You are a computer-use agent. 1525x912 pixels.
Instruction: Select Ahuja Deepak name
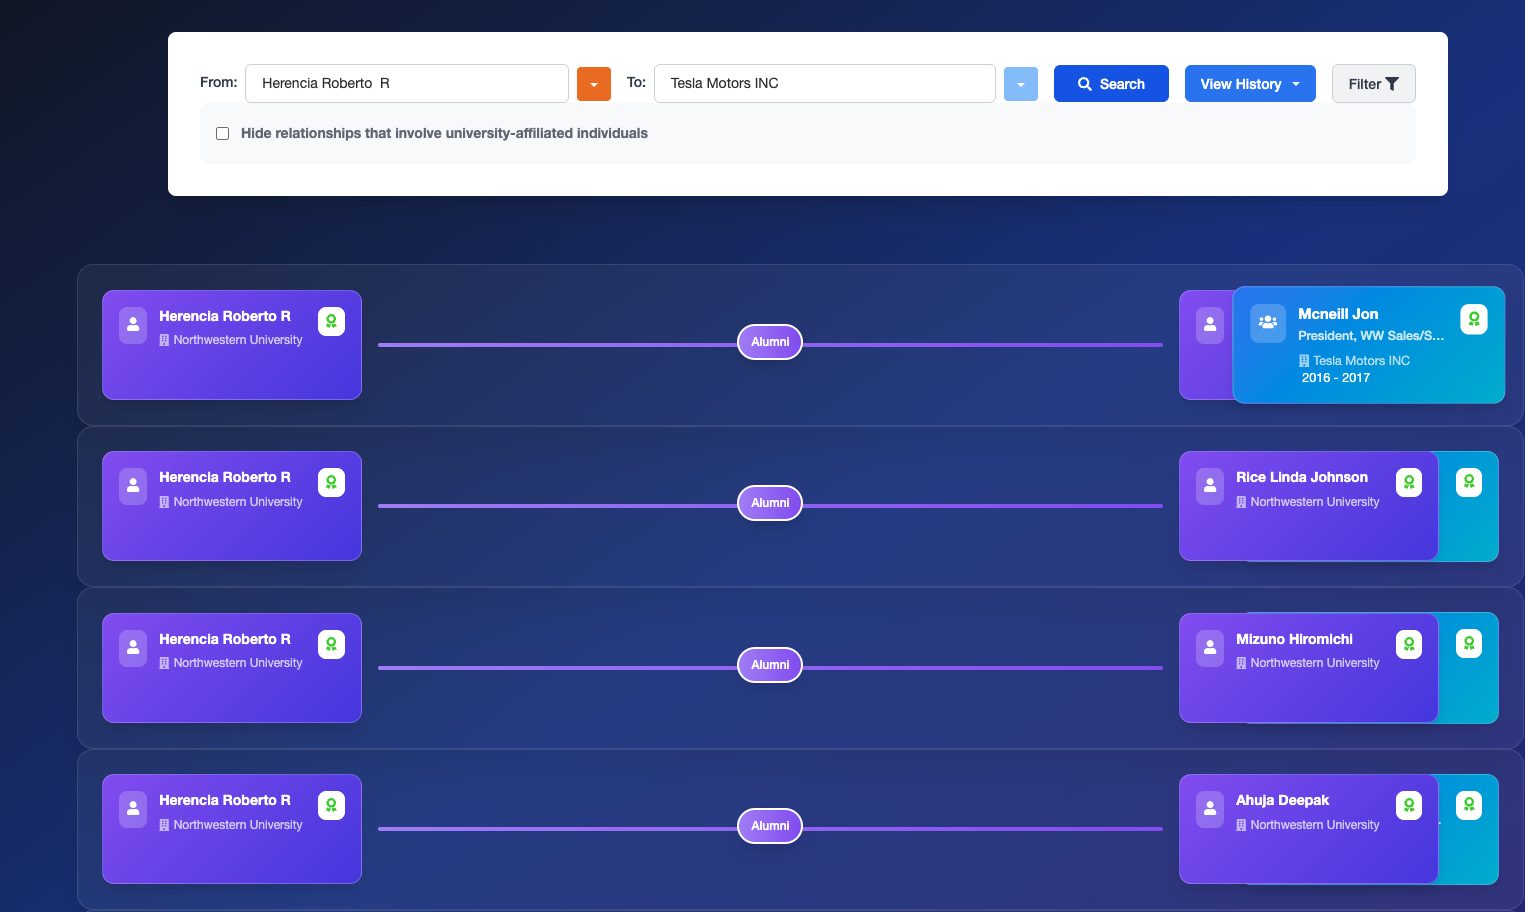pyautogui.click(x=1282, y=800)
